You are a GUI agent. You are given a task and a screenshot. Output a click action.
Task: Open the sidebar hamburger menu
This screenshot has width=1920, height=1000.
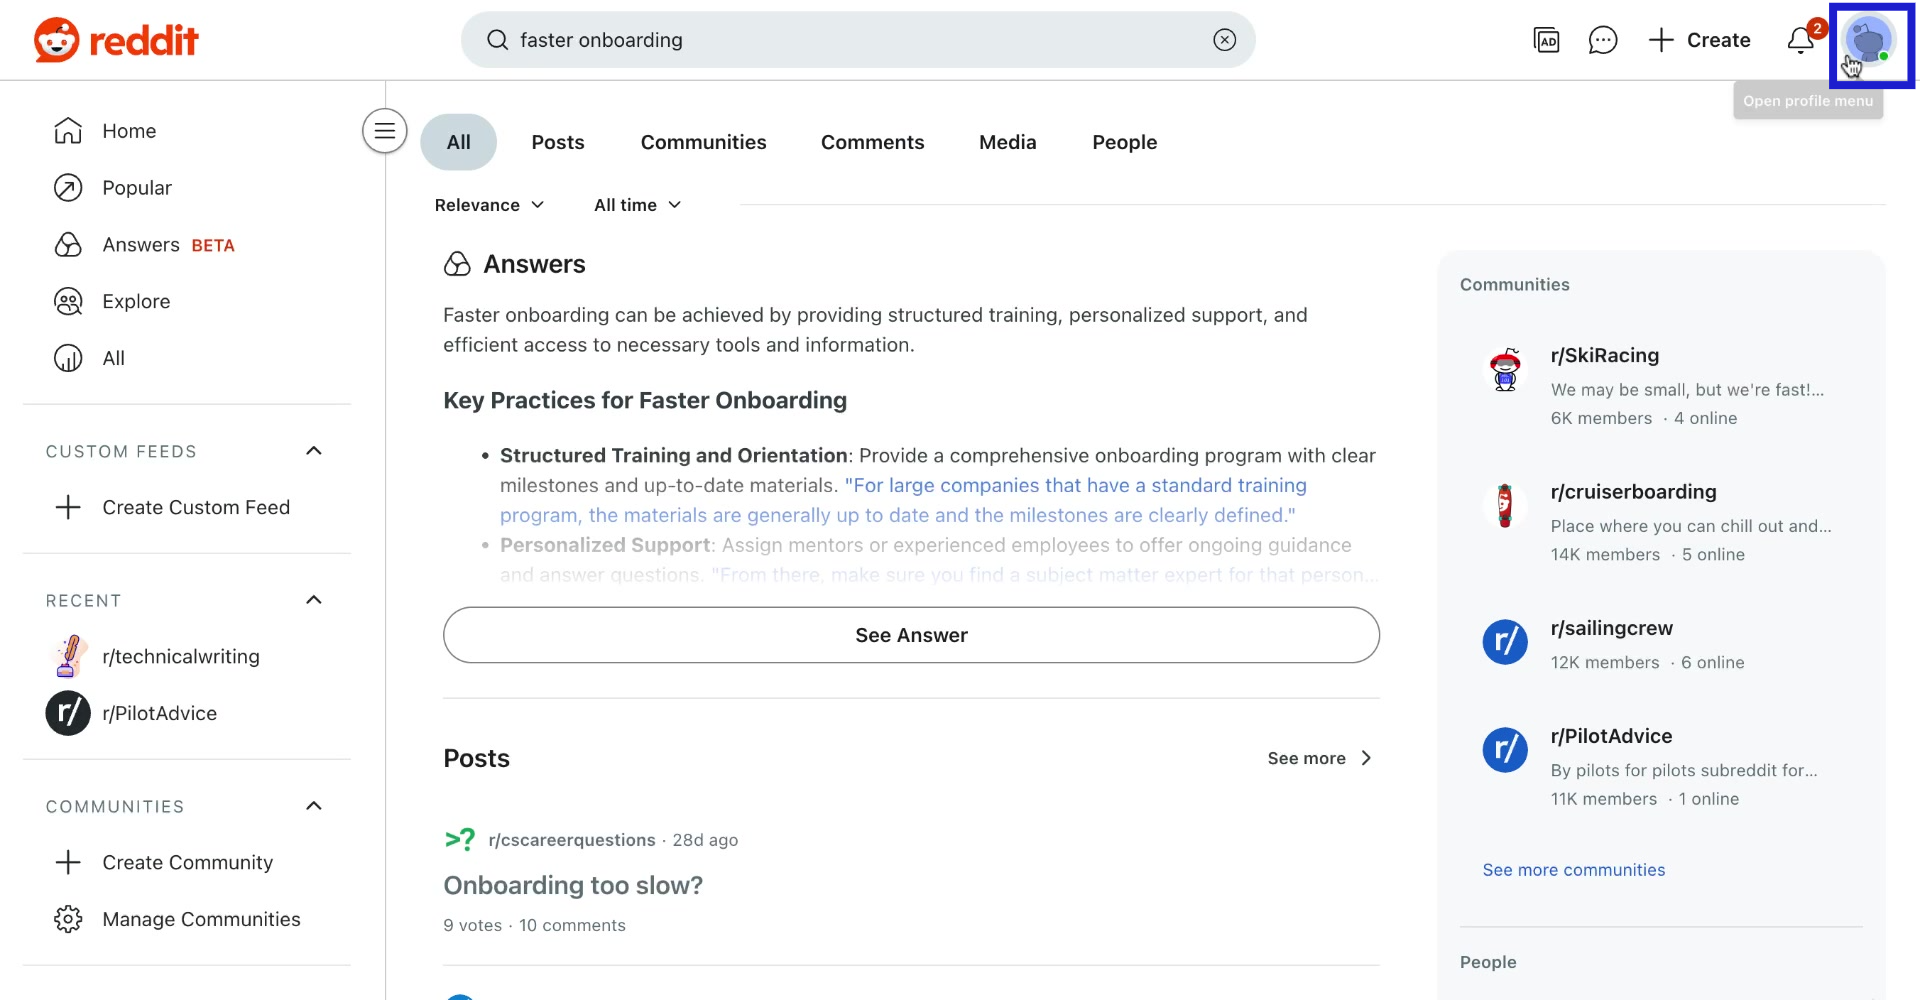(x=384, y=130)
